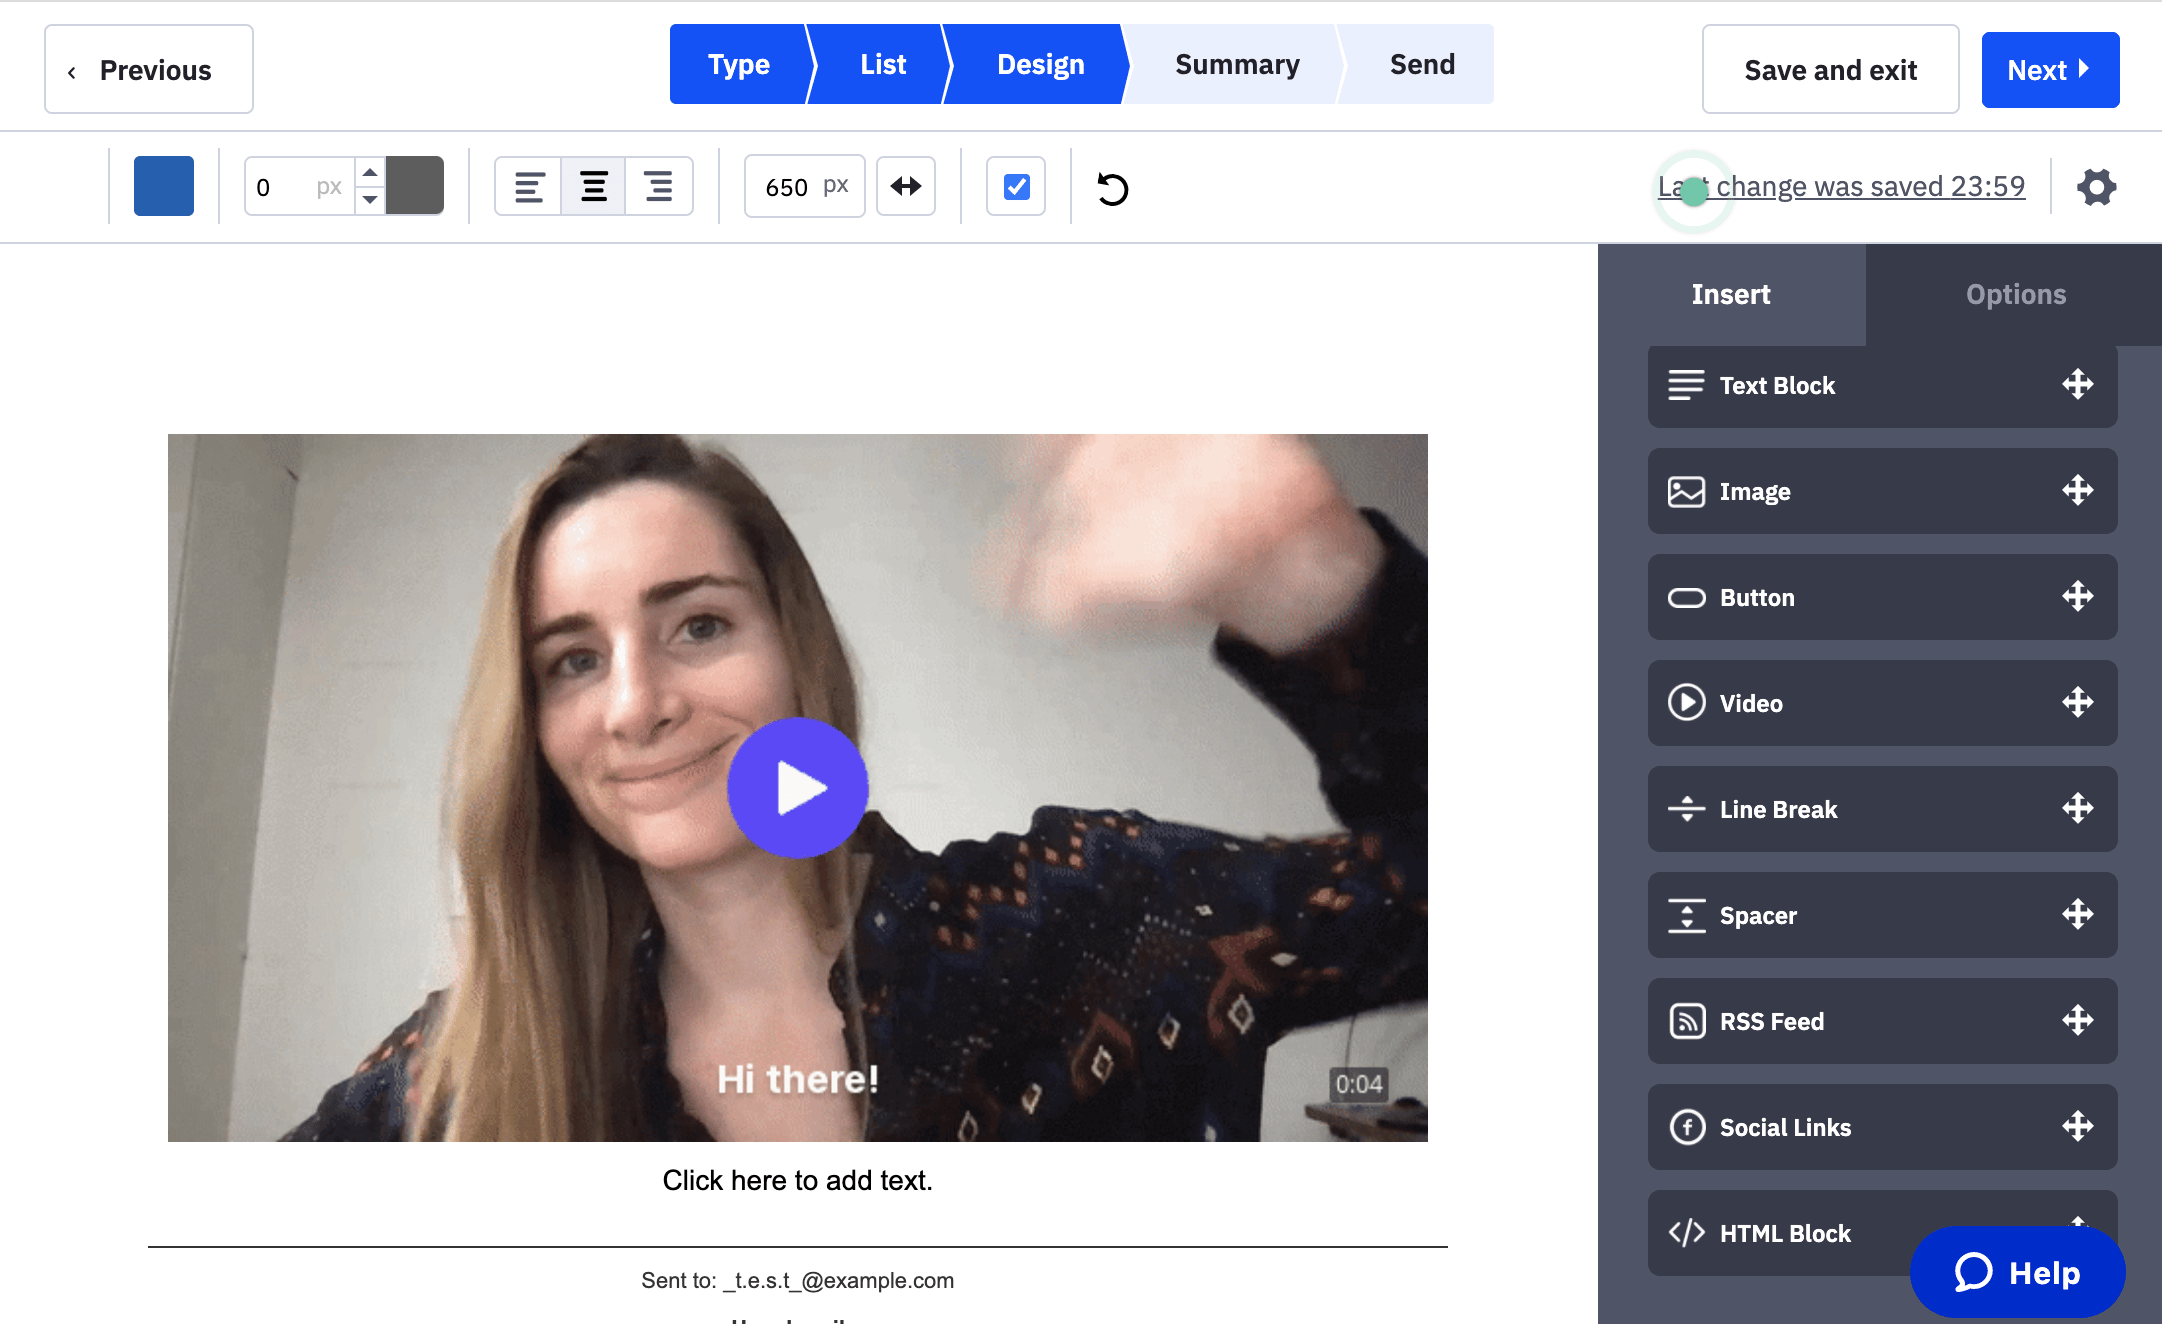Click the HTML Block code brackets icon
Viewport: 2162px width, 1324px height.
click(x=1686, y=1233)
